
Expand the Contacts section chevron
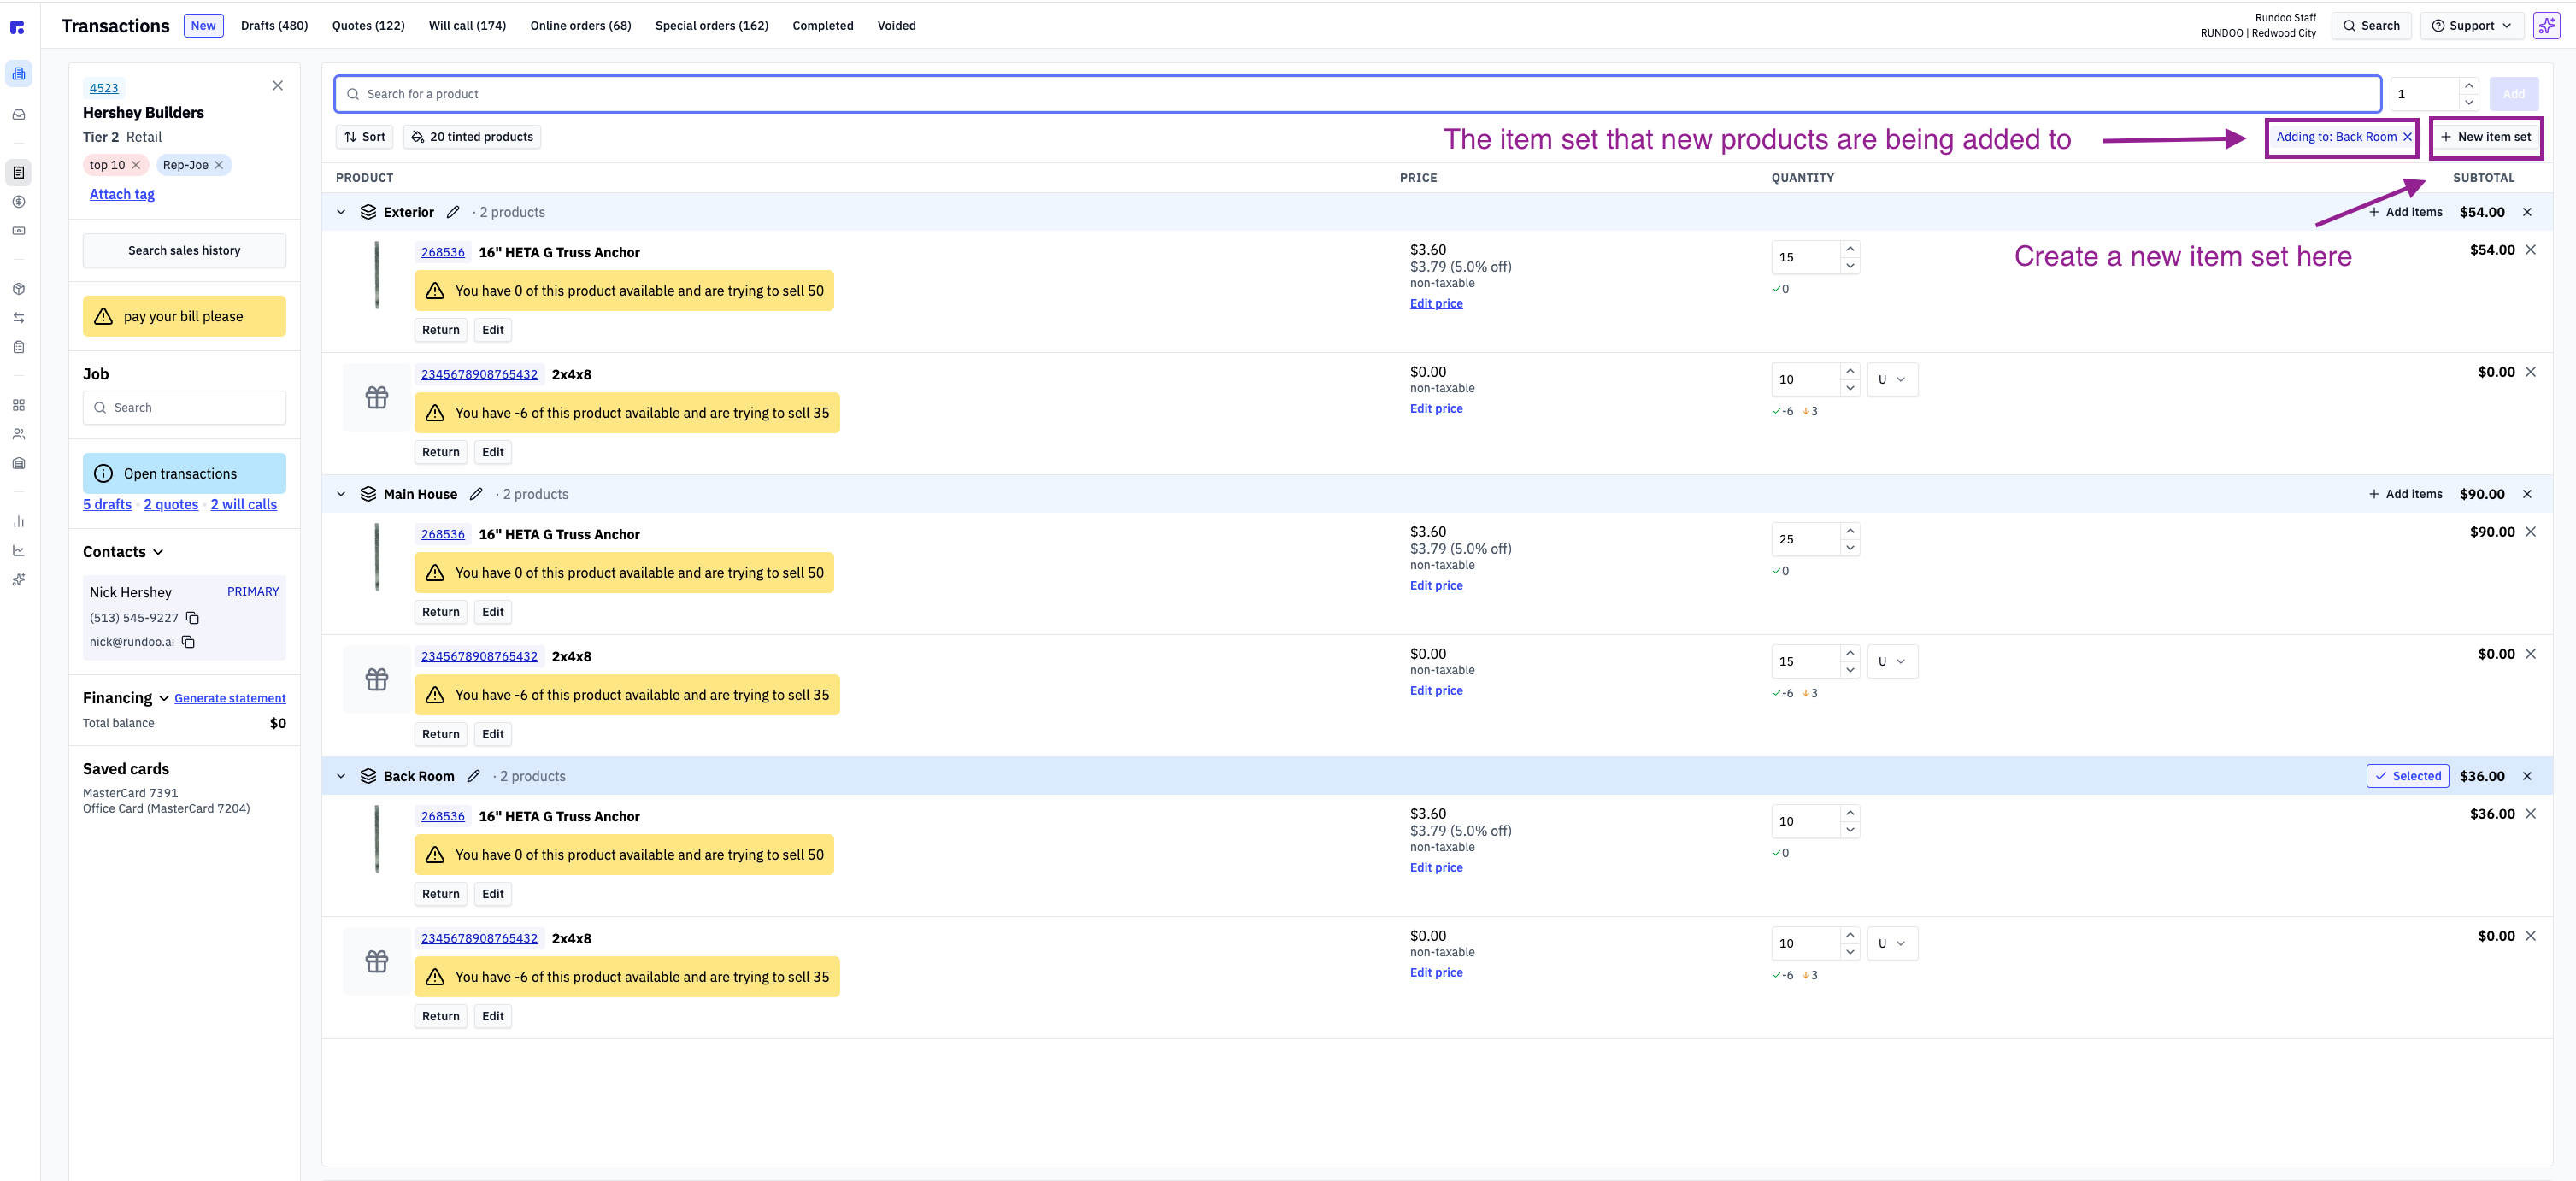[x=158, y=552]
